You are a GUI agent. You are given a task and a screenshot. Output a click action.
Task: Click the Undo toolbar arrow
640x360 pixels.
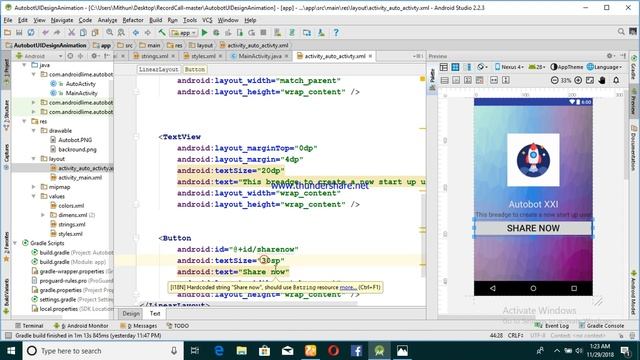pos(45,33)
